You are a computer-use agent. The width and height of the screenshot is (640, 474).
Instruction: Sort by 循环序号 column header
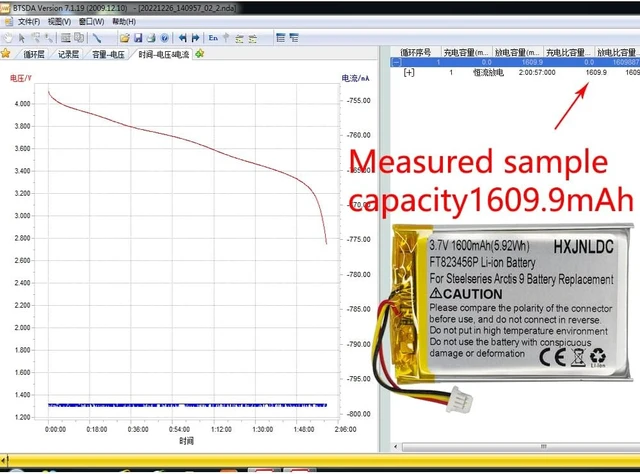[x=415, y=52]
